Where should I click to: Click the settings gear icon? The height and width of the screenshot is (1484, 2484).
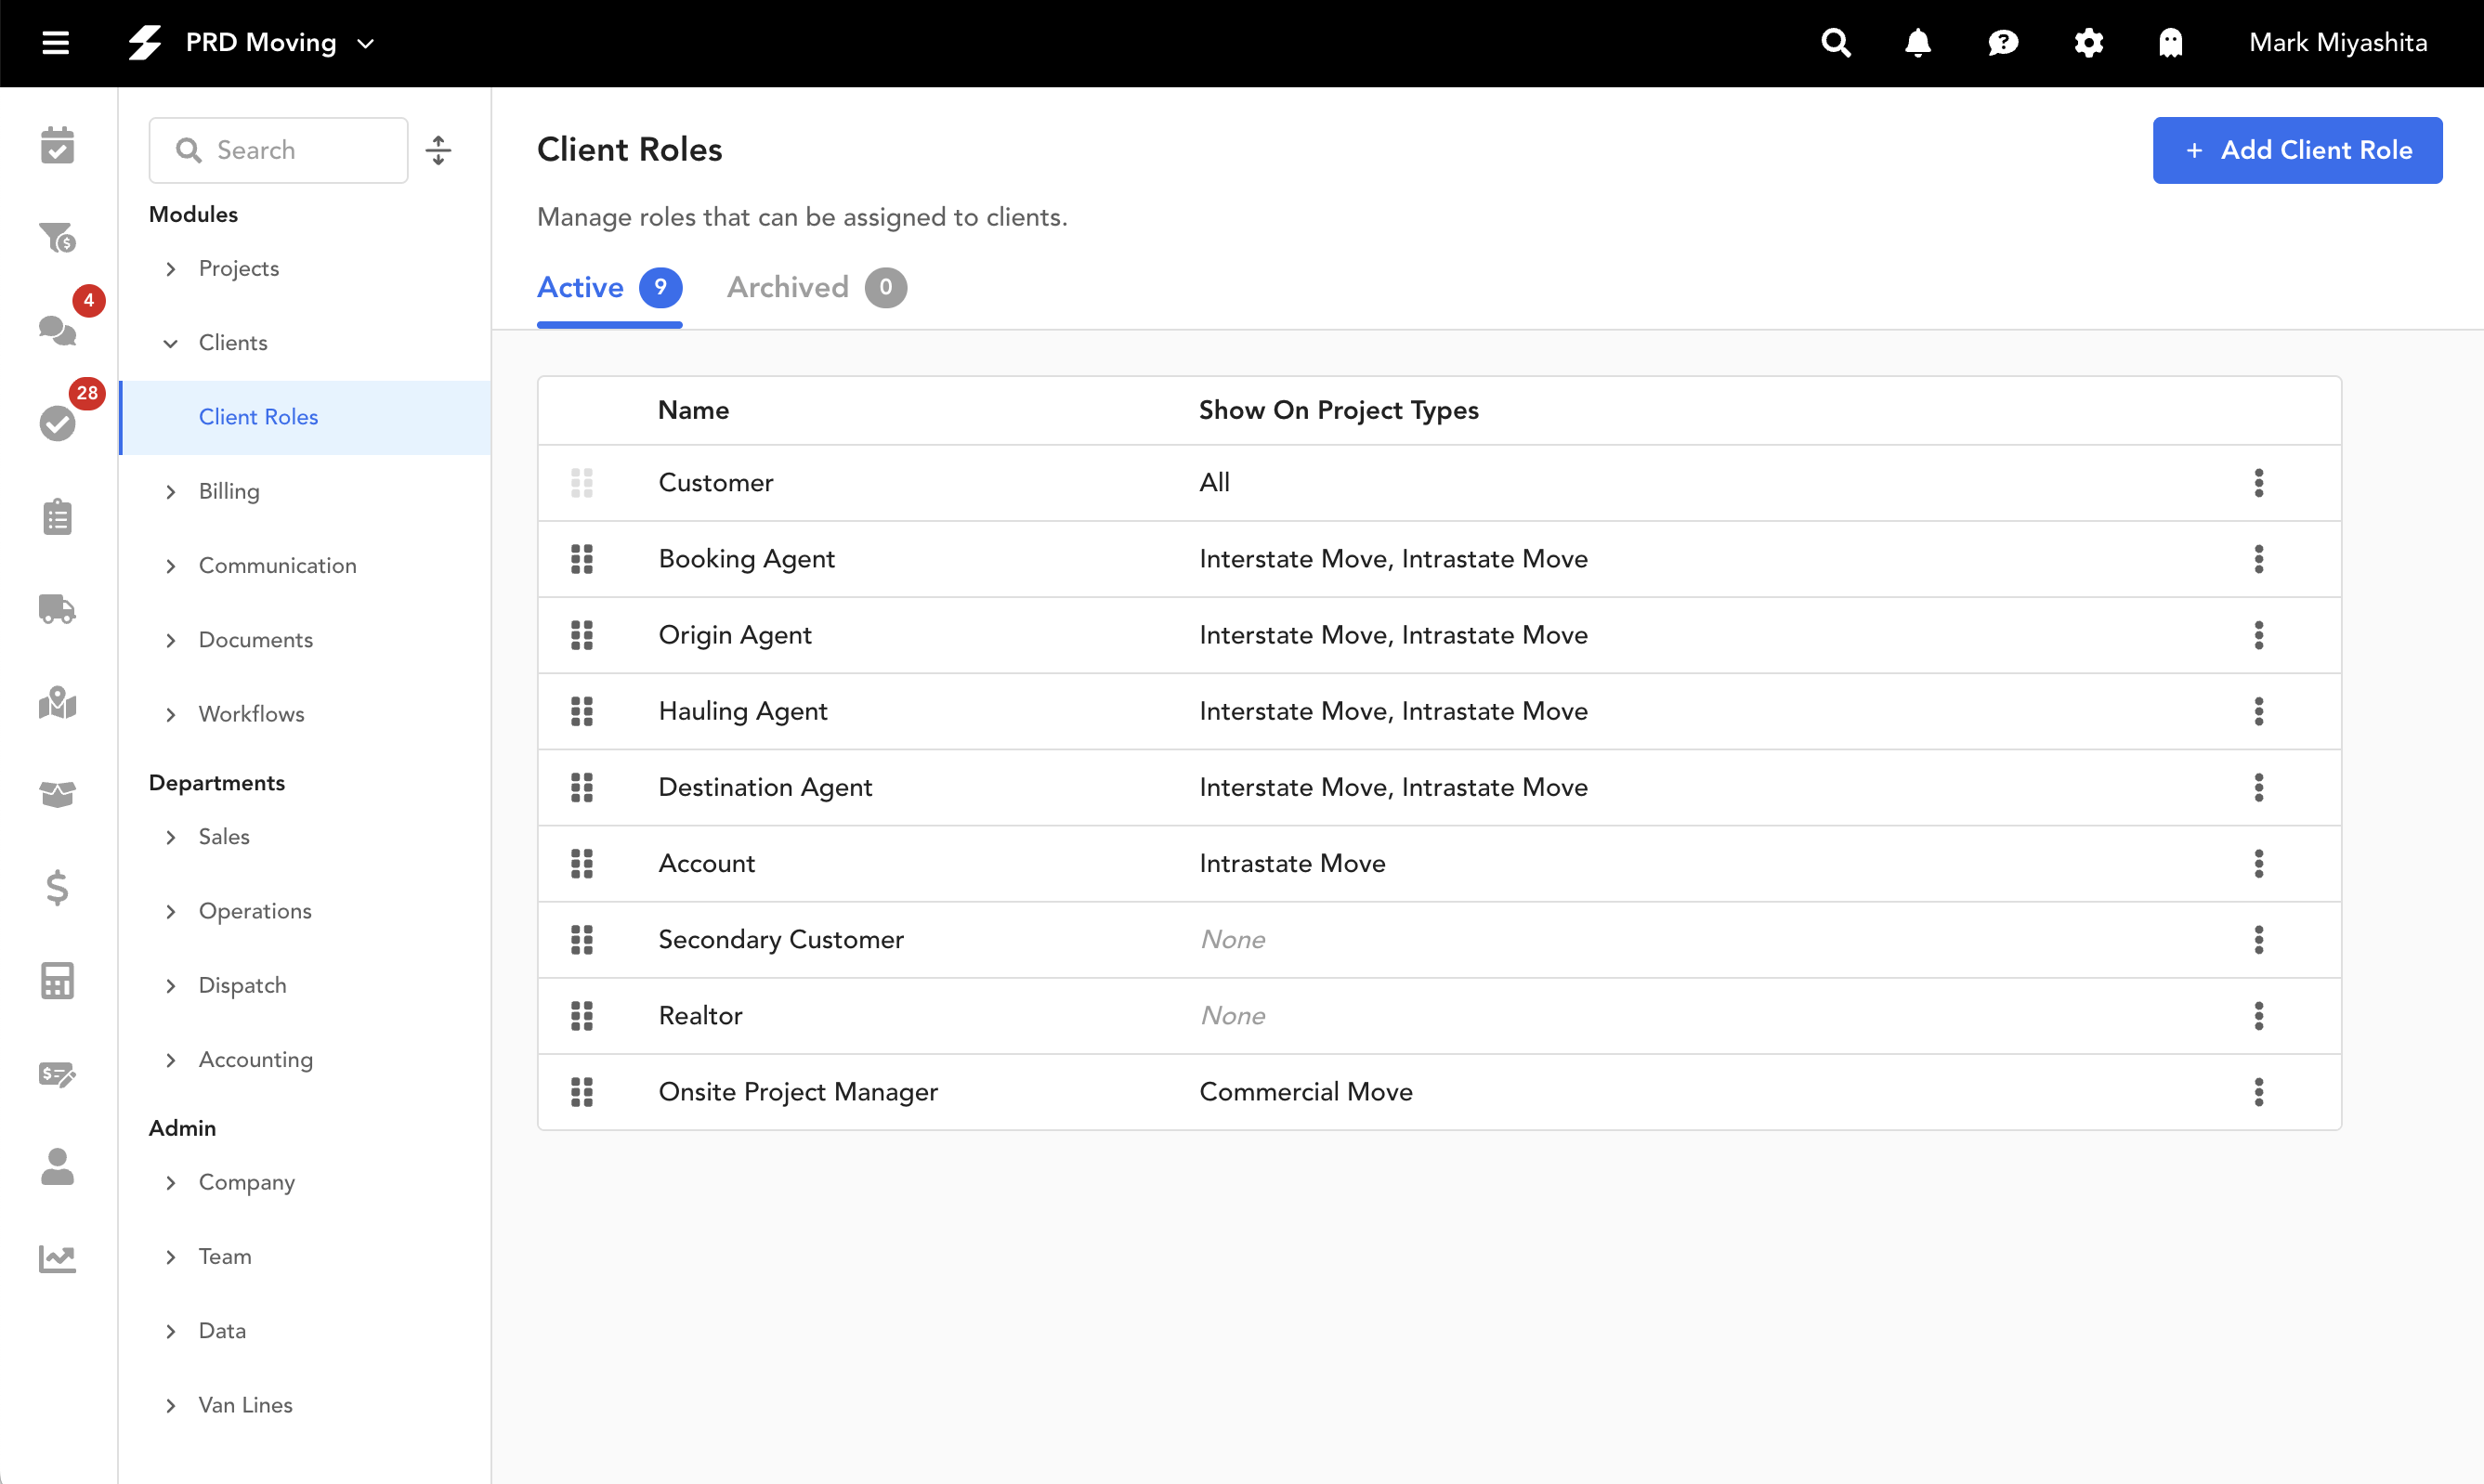(2088, 43)
